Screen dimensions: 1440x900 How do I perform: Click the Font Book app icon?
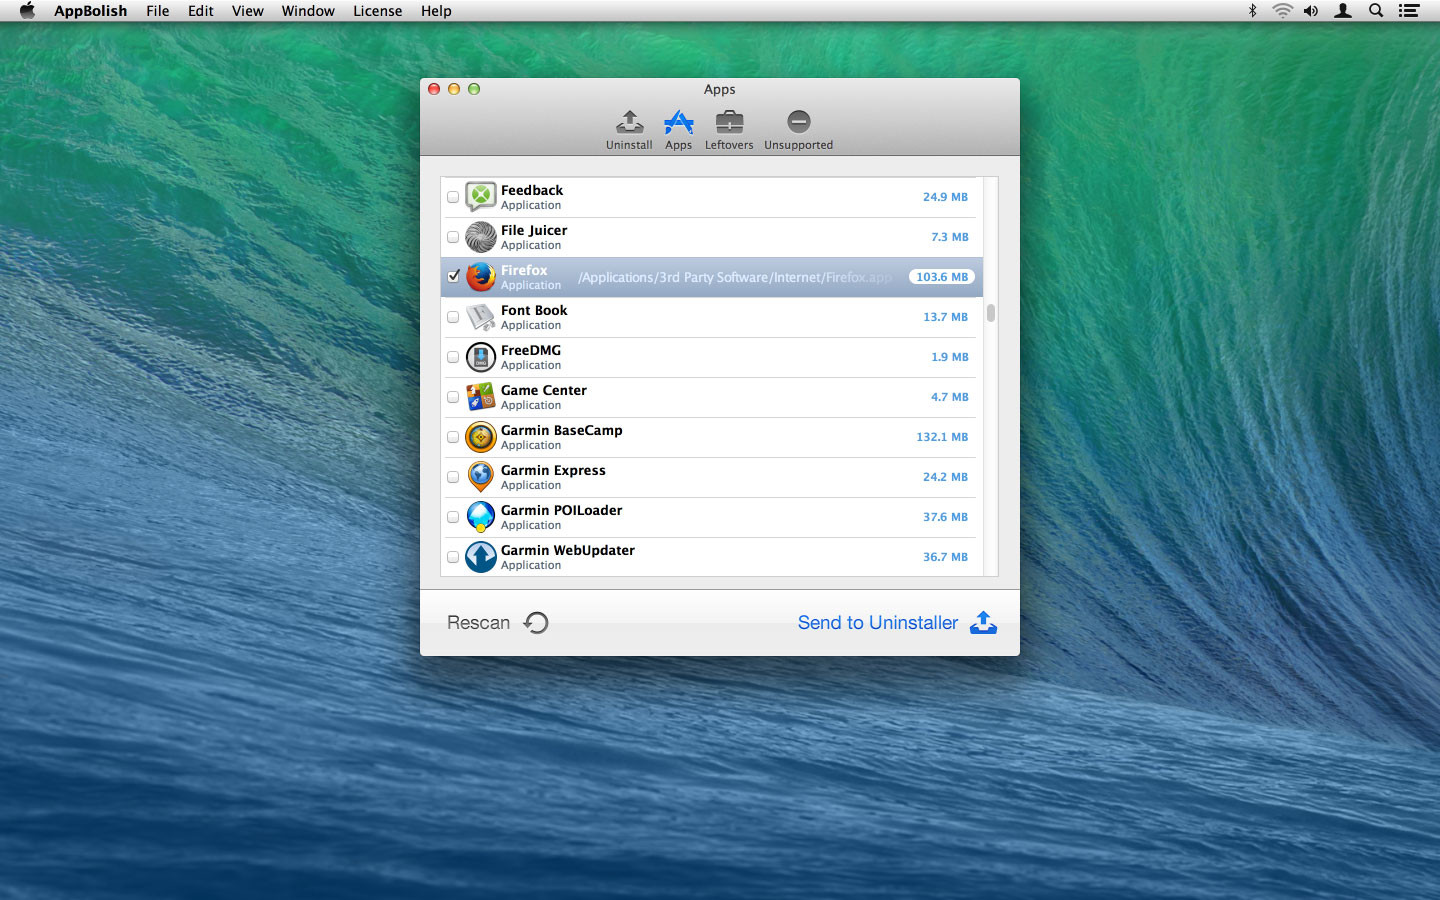pos(481,317)
